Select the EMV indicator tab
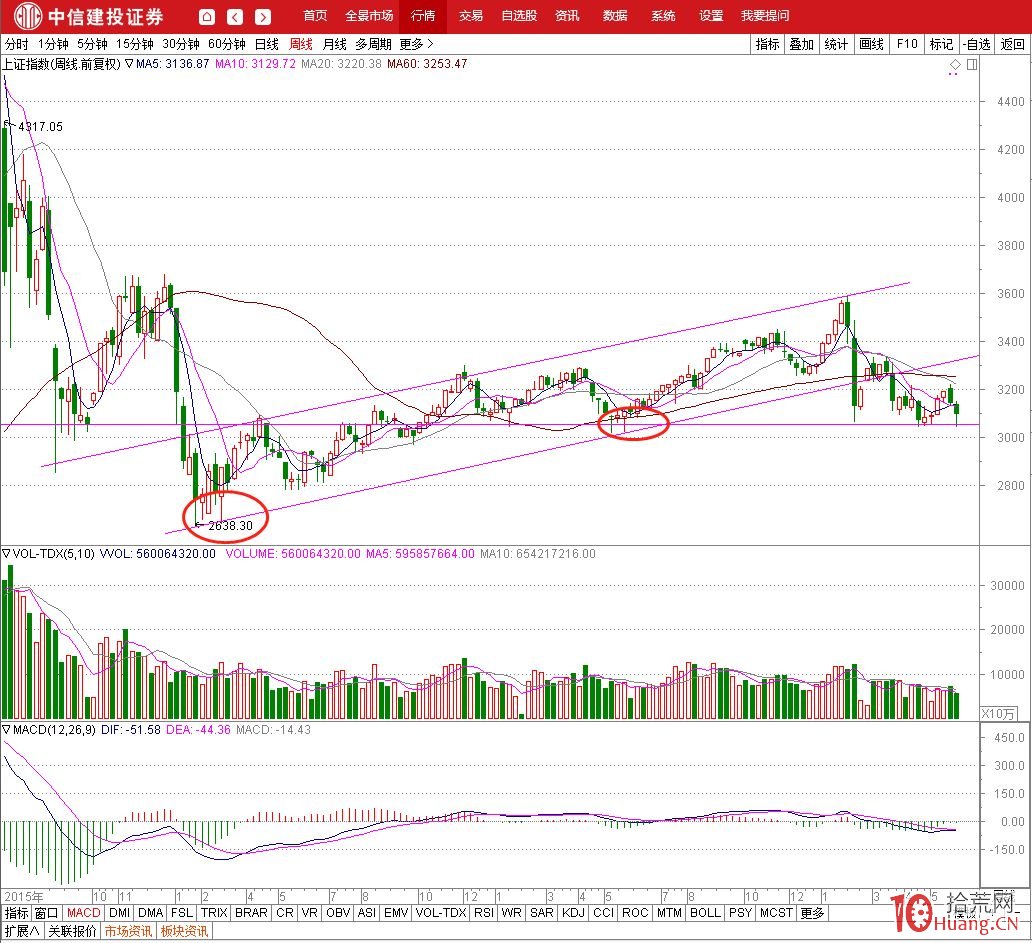The width and height of the screenshot is (1032, 943). click(x=396, y=913)
